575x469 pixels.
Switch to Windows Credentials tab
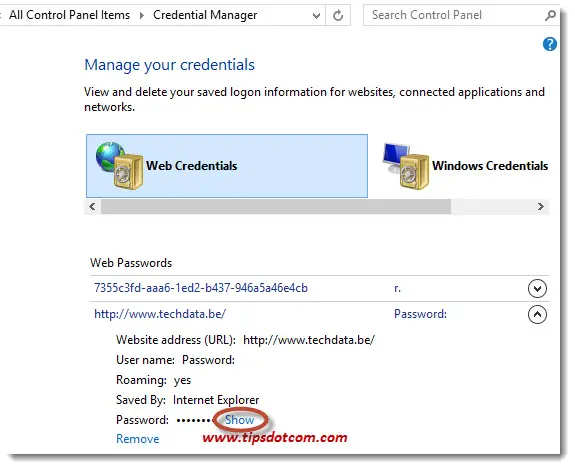[465, 166]
